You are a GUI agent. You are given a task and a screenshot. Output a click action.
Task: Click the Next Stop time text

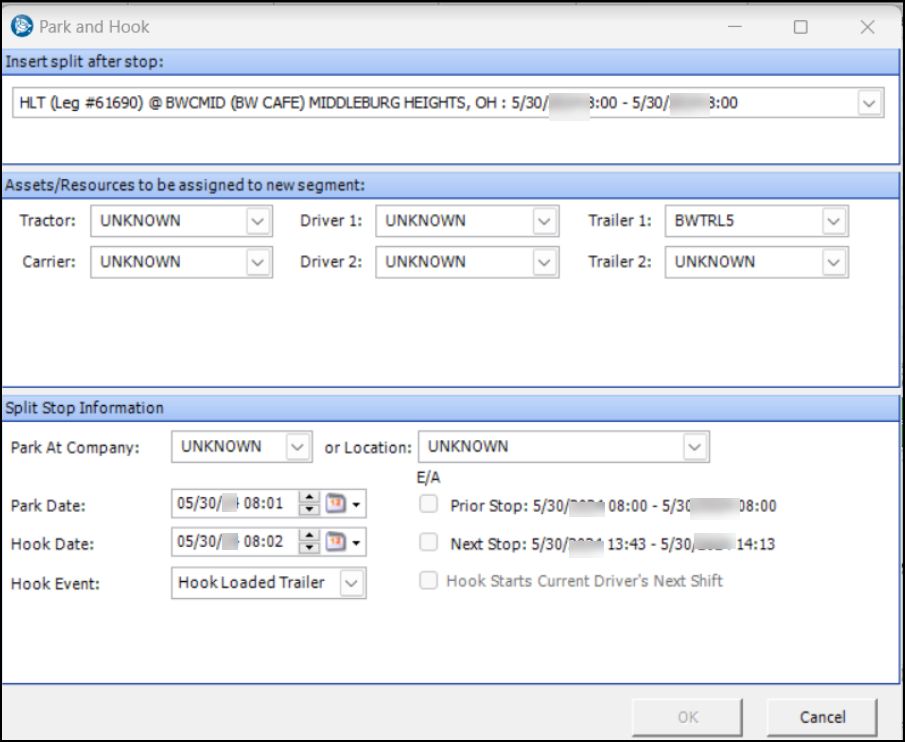[612, 544]
